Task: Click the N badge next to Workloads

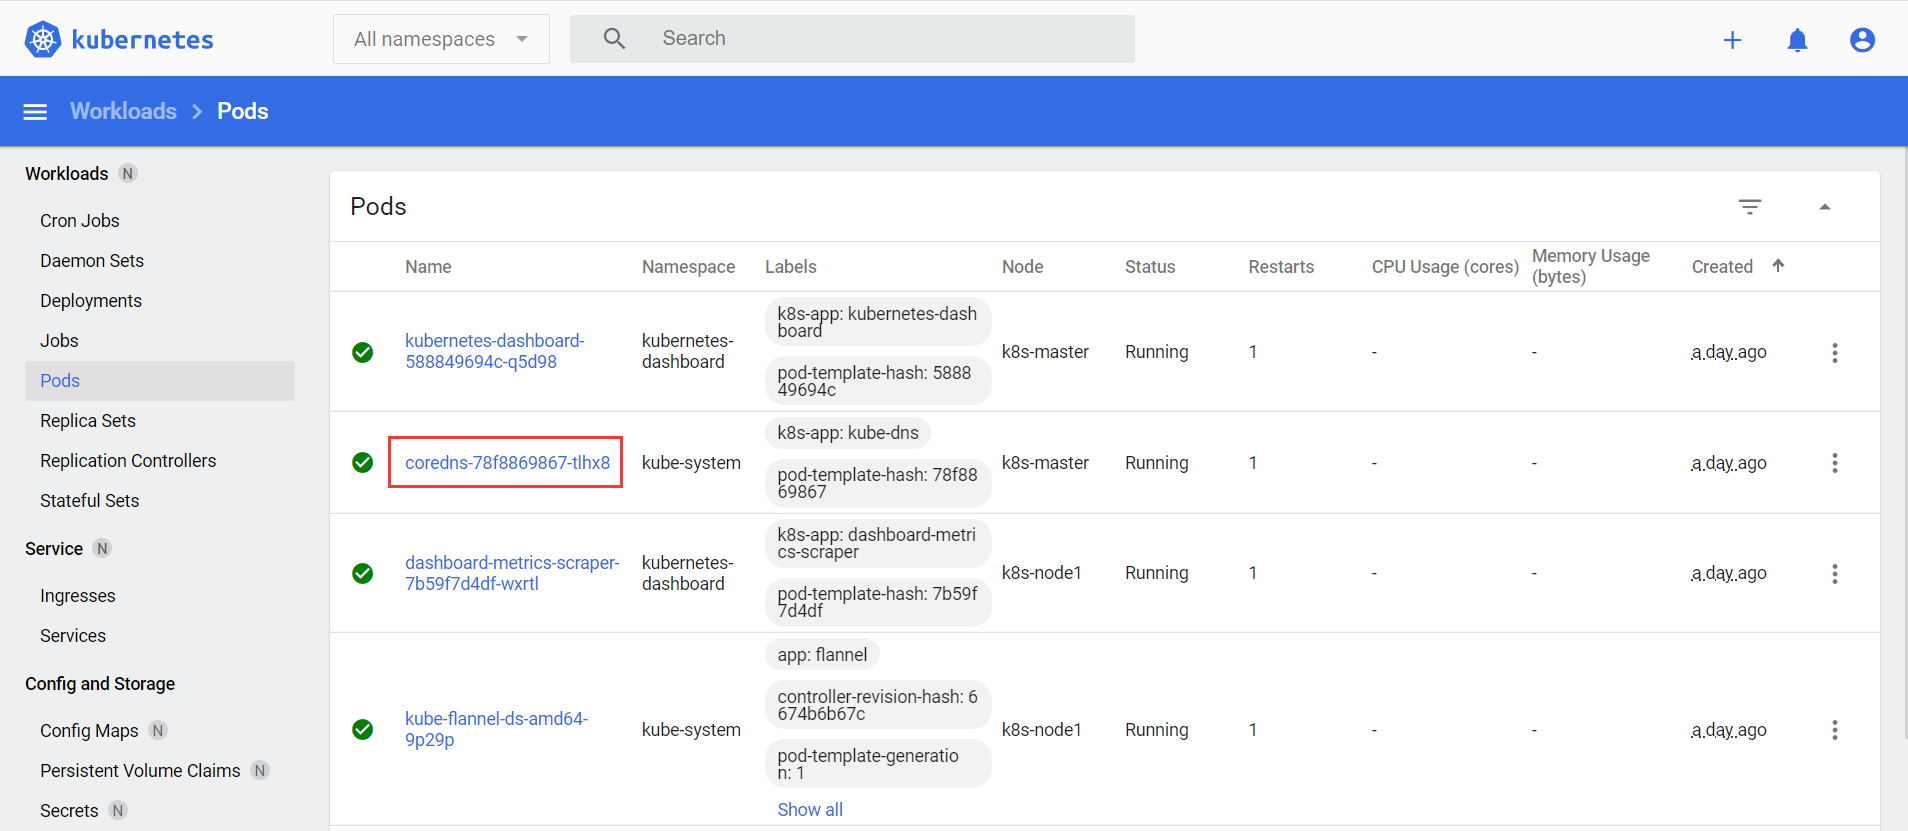Action: tap(128, 174)
